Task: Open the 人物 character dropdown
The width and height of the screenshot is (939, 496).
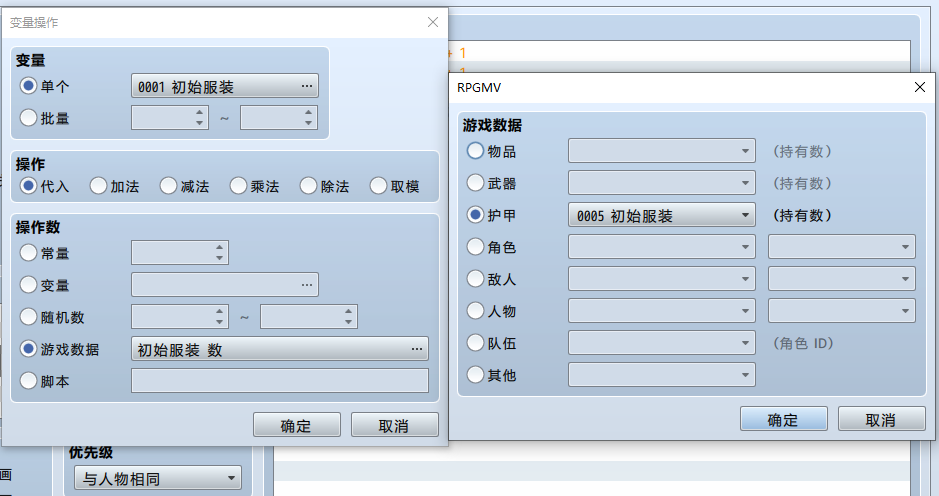Action: pyautogui.click(x=662, y=311)
